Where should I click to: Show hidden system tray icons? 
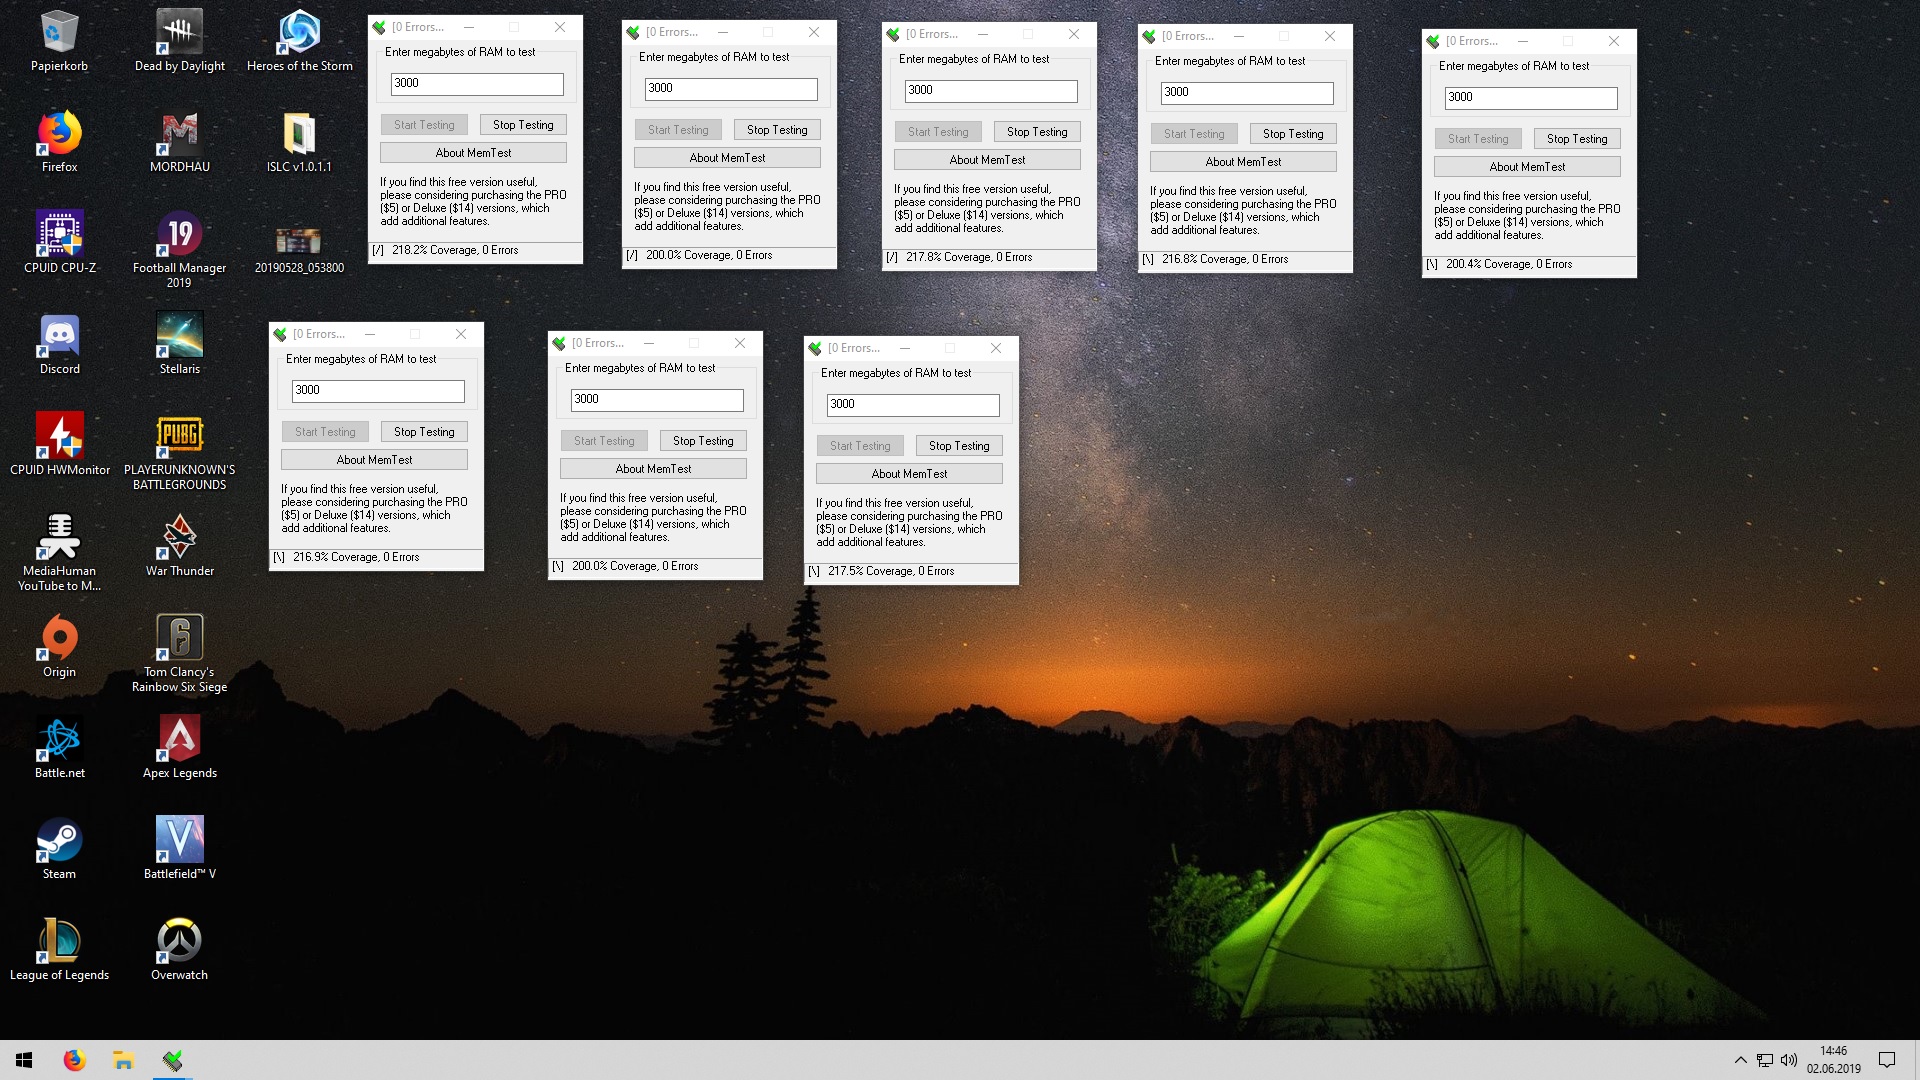pos(1740,1060)
